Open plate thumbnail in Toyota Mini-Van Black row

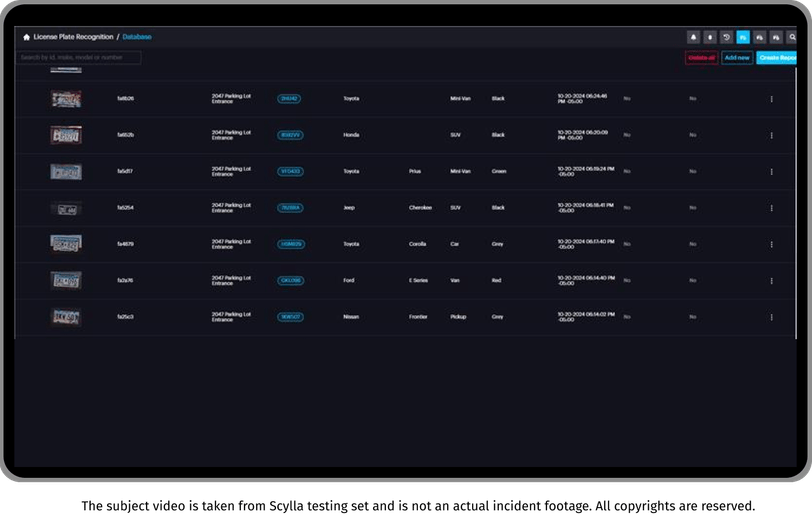click(x=66, y=98)
